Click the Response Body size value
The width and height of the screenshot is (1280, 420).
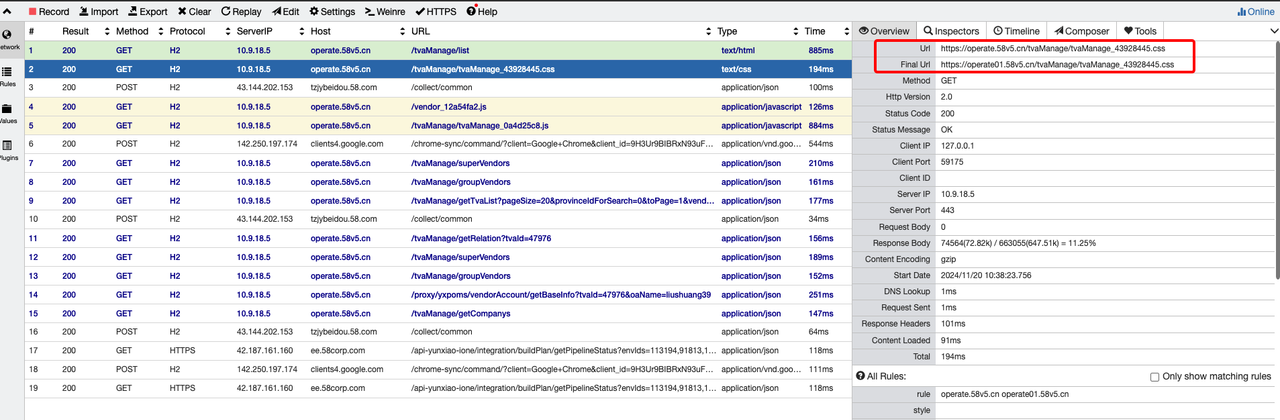point(1019,243)
